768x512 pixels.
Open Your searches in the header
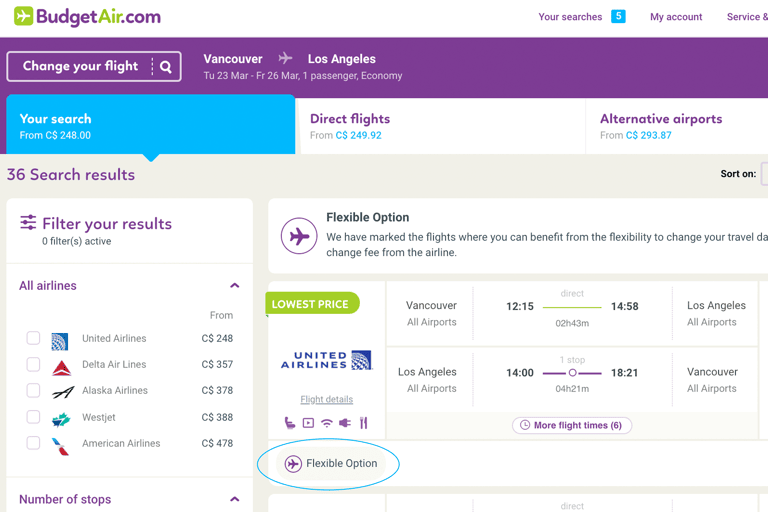pyautogui.click(x=570, y=17)
